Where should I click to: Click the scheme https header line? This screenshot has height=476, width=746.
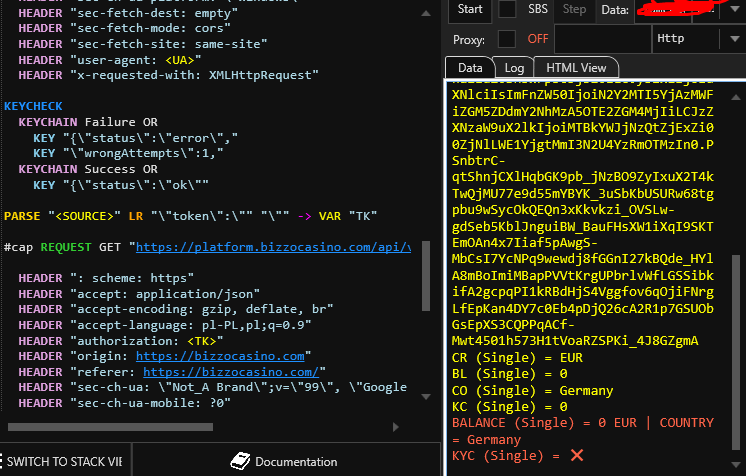[106, 278]
